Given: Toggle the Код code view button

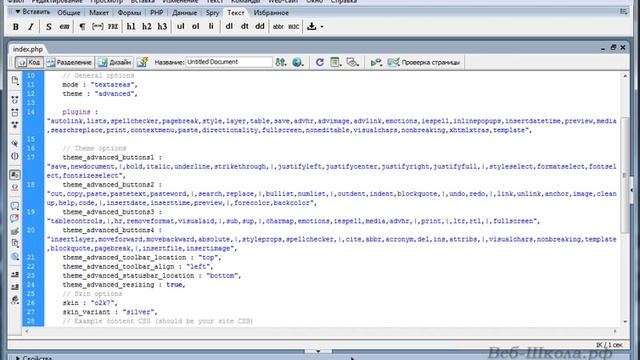Looking at the screenshot, I should (x=29, y=62).
